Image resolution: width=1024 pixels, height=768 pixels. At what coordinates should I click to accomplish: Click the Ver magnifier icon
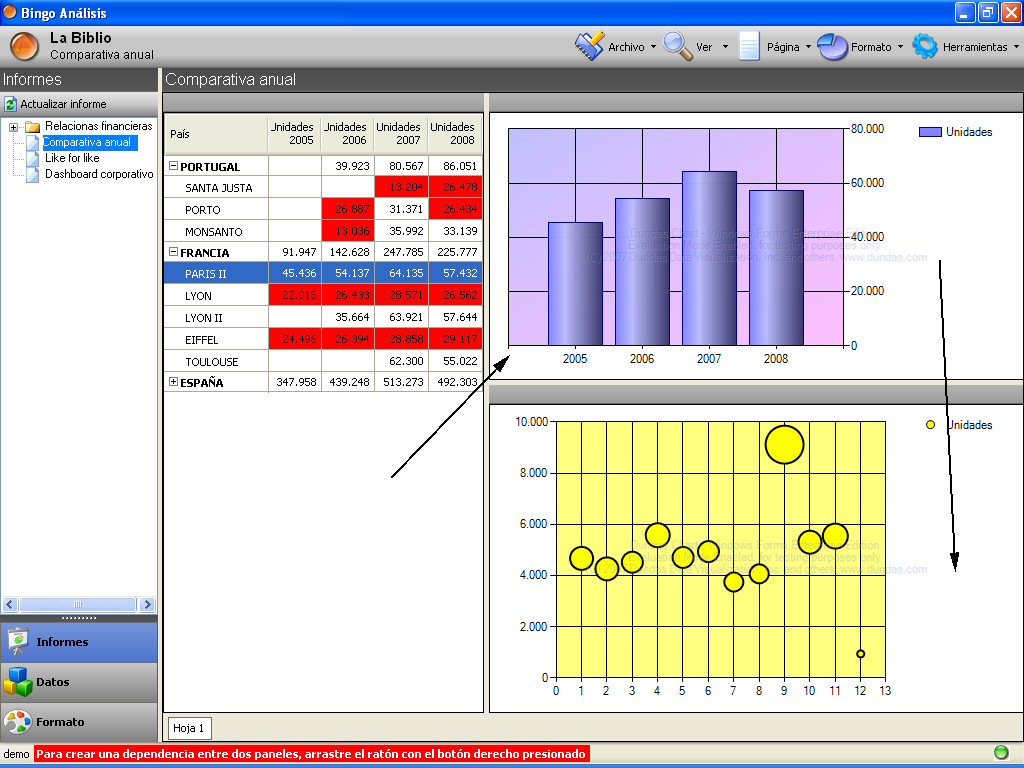click(x=678, y=46)
